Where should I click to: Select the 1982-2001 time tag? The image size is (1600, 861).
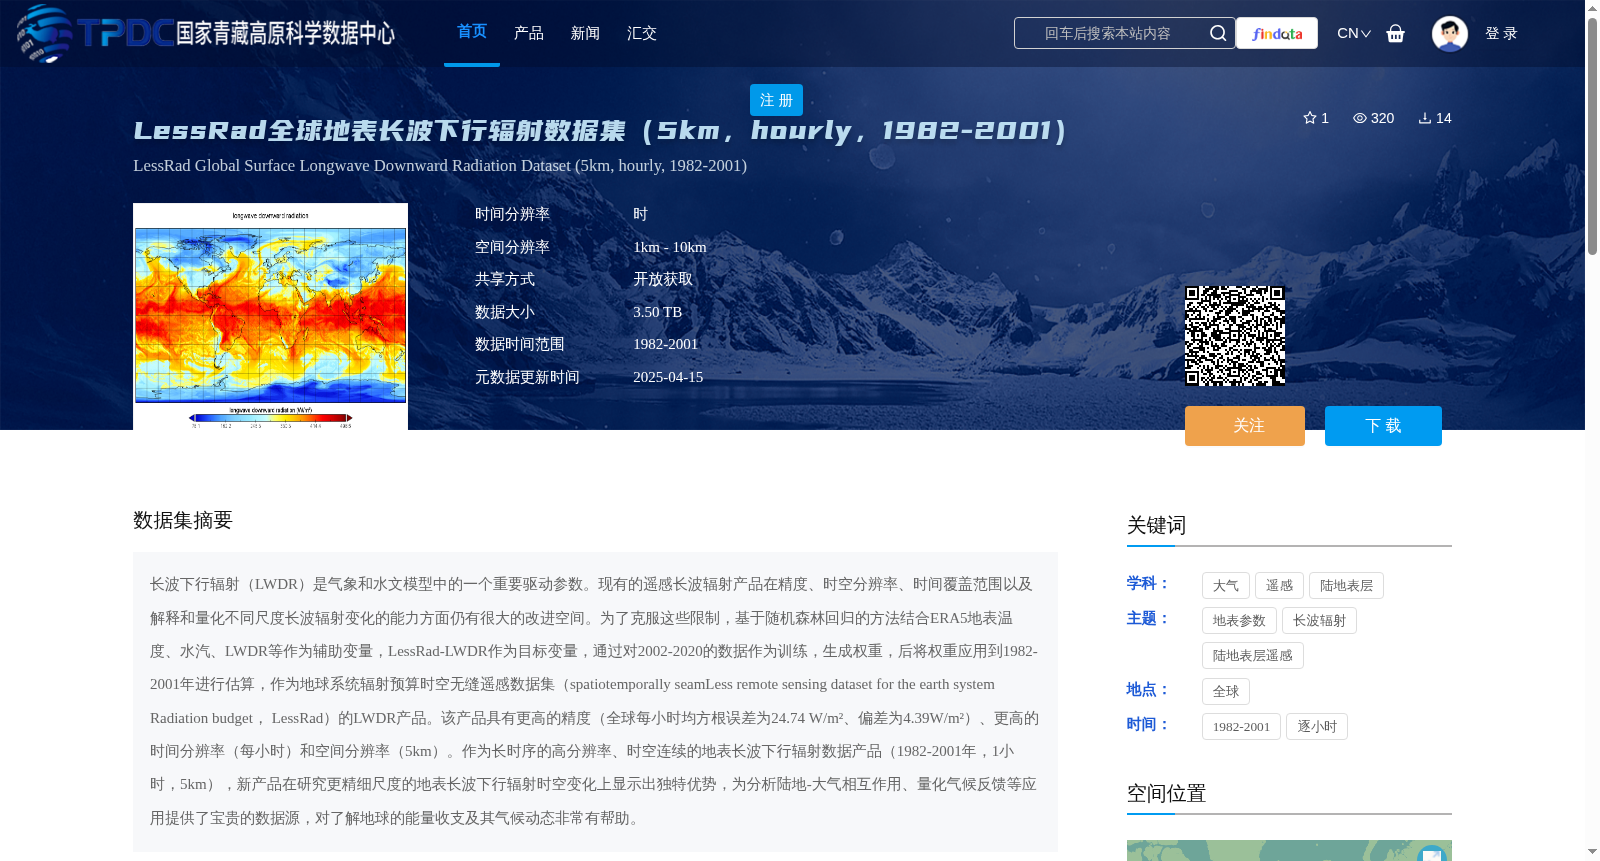1241,727
